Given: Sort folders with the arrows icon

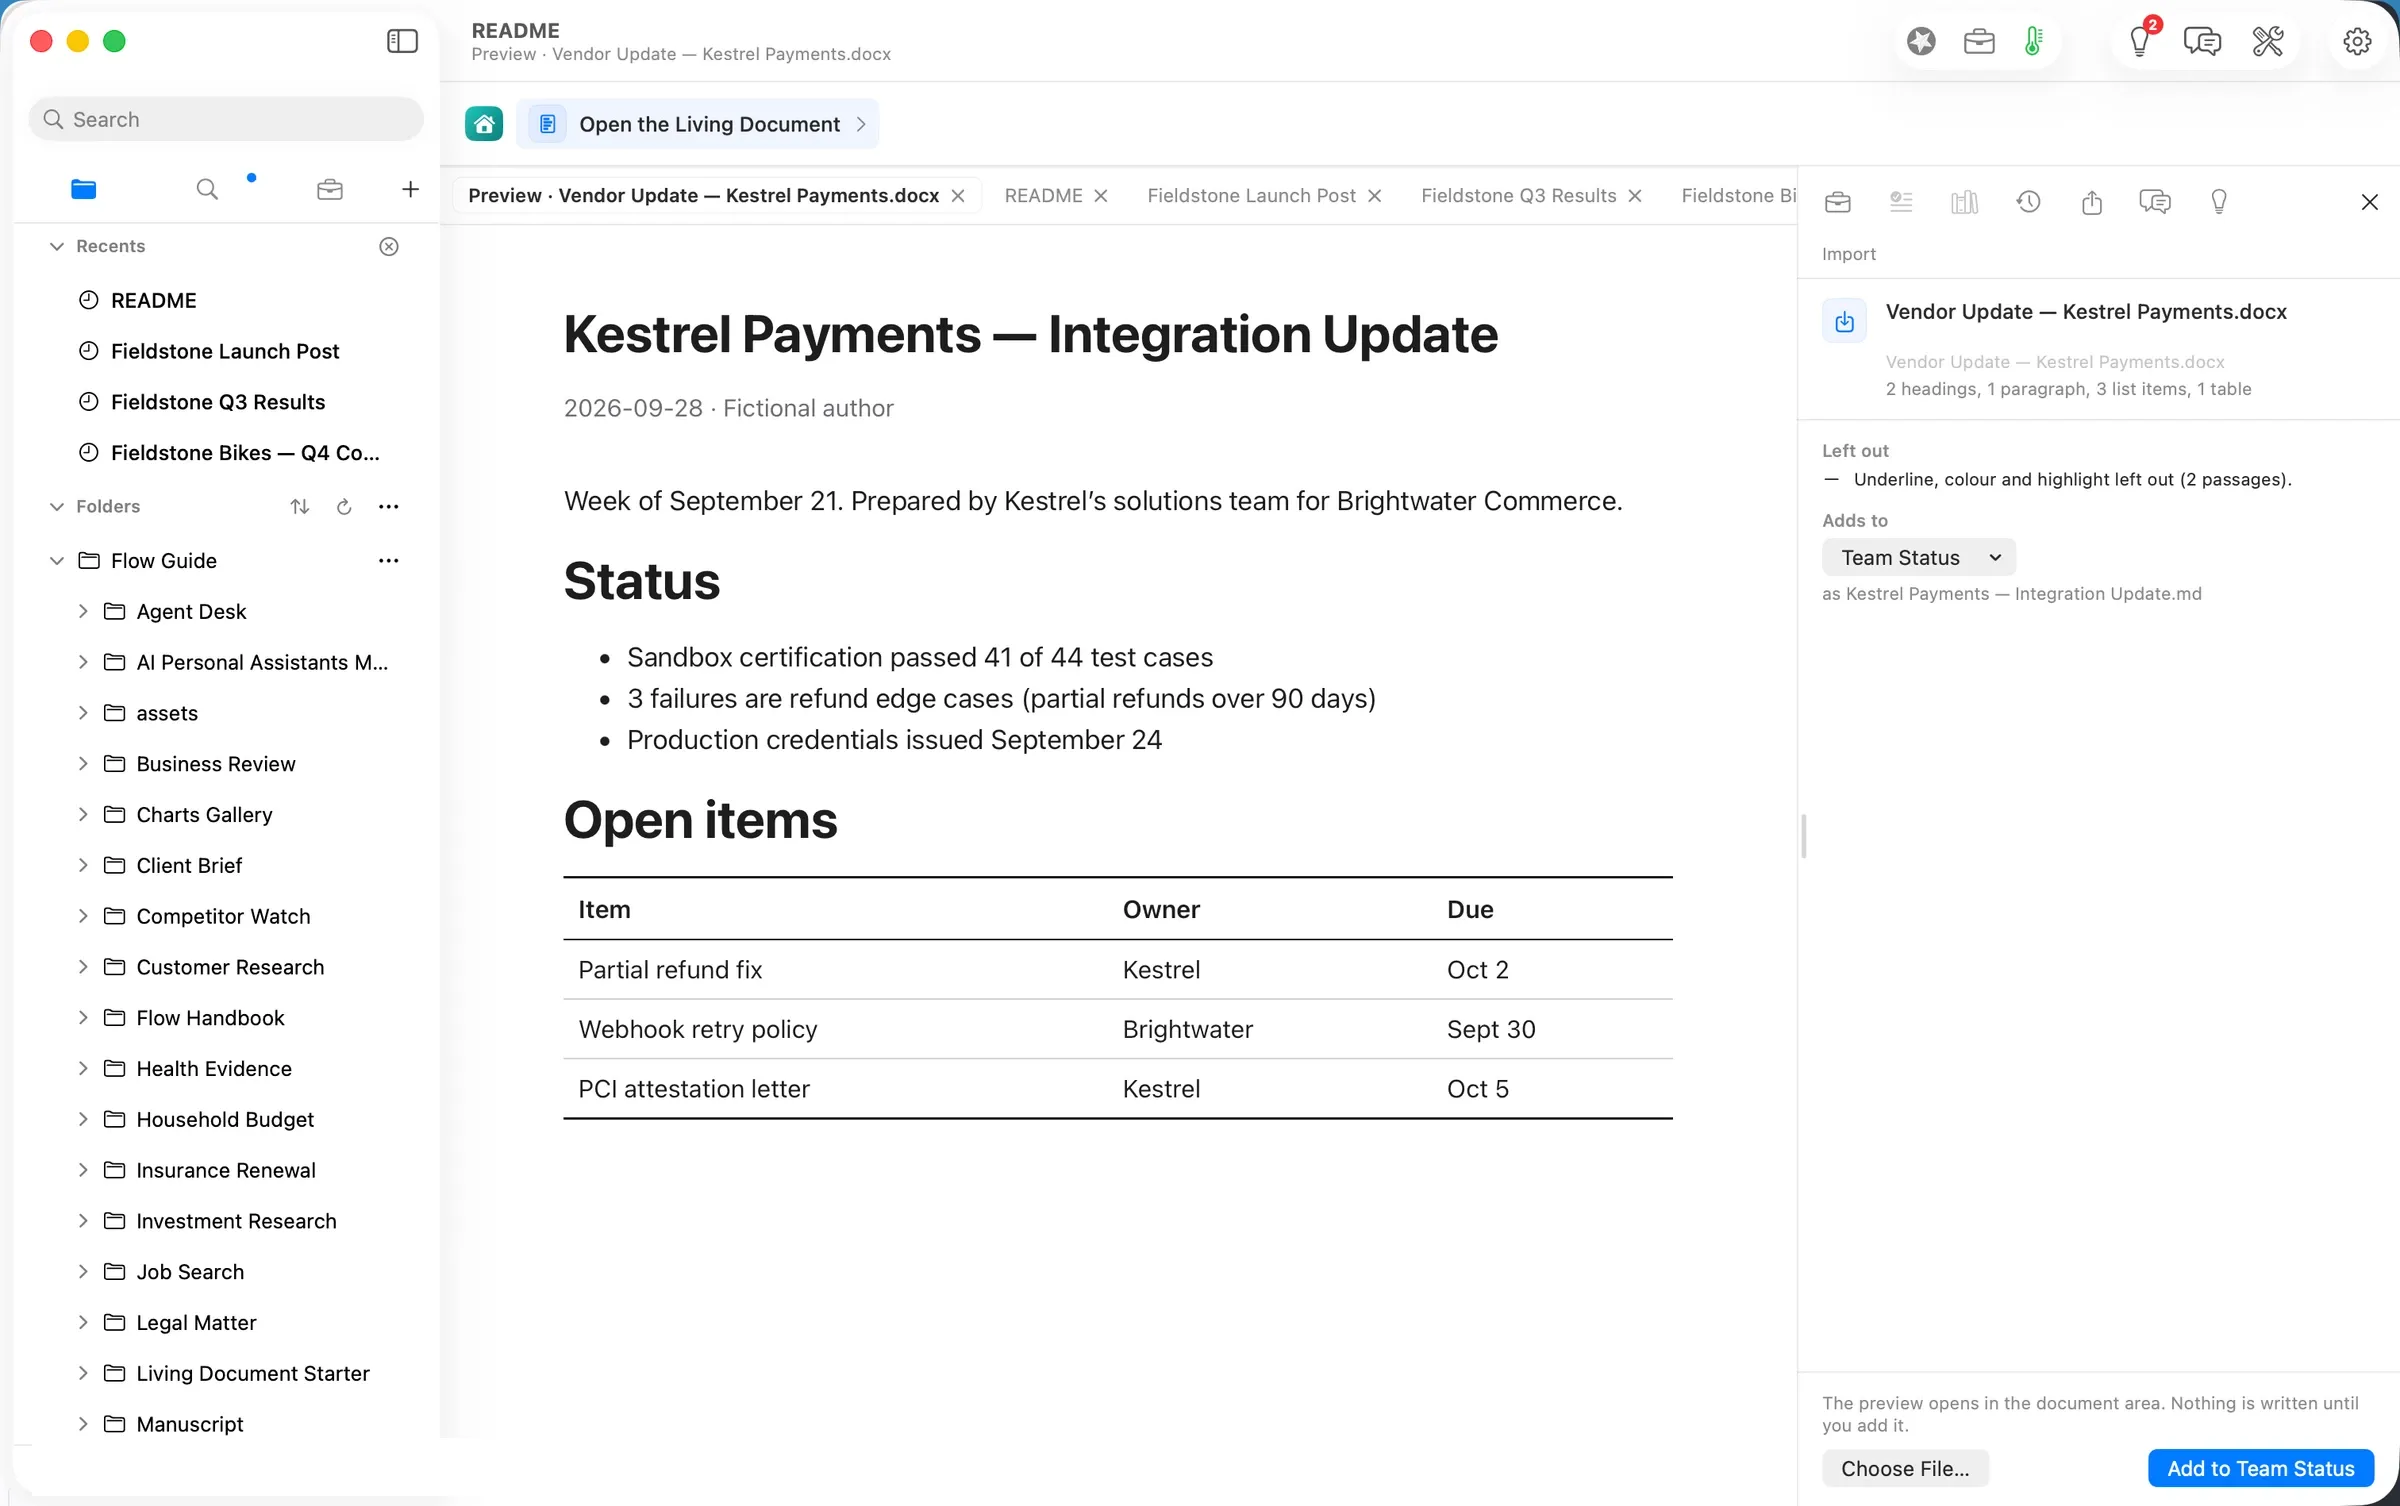Looking at the screenshot, I should pyautogui.click(x=299, y=506).
